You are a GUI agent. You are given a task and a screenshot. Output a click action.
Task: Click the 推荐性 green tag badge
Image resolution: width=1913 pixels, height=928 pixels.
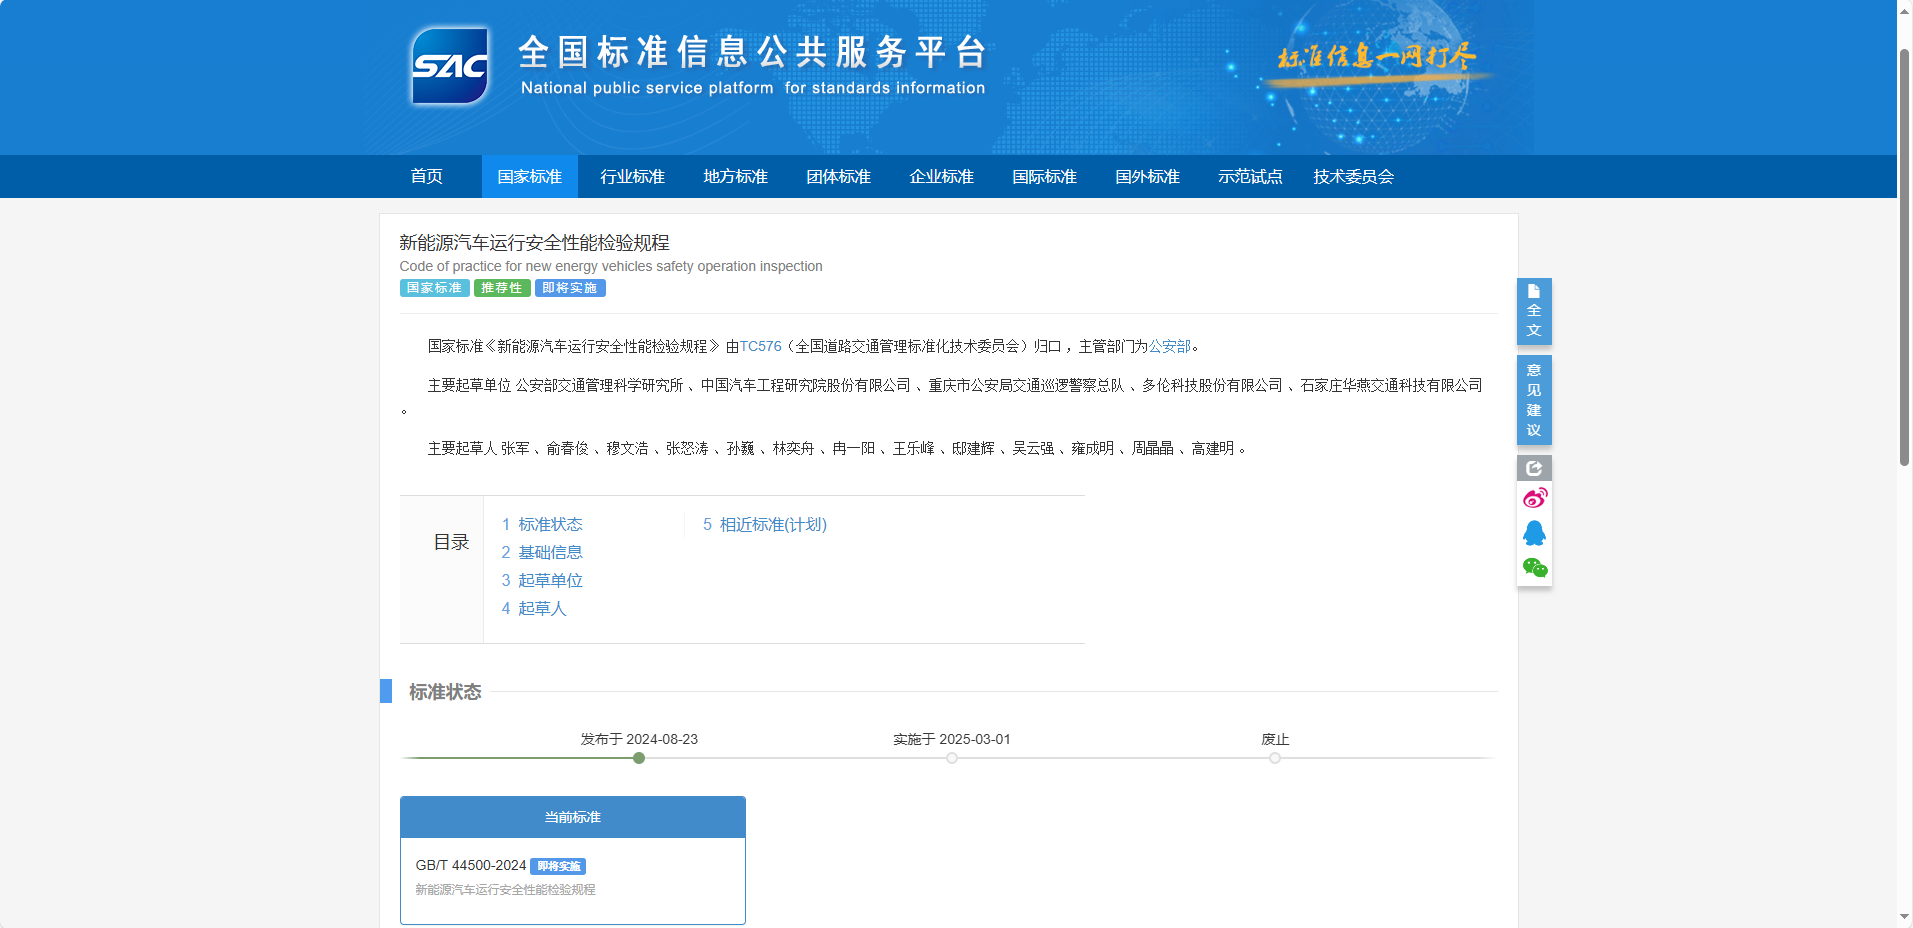(502, 288)
